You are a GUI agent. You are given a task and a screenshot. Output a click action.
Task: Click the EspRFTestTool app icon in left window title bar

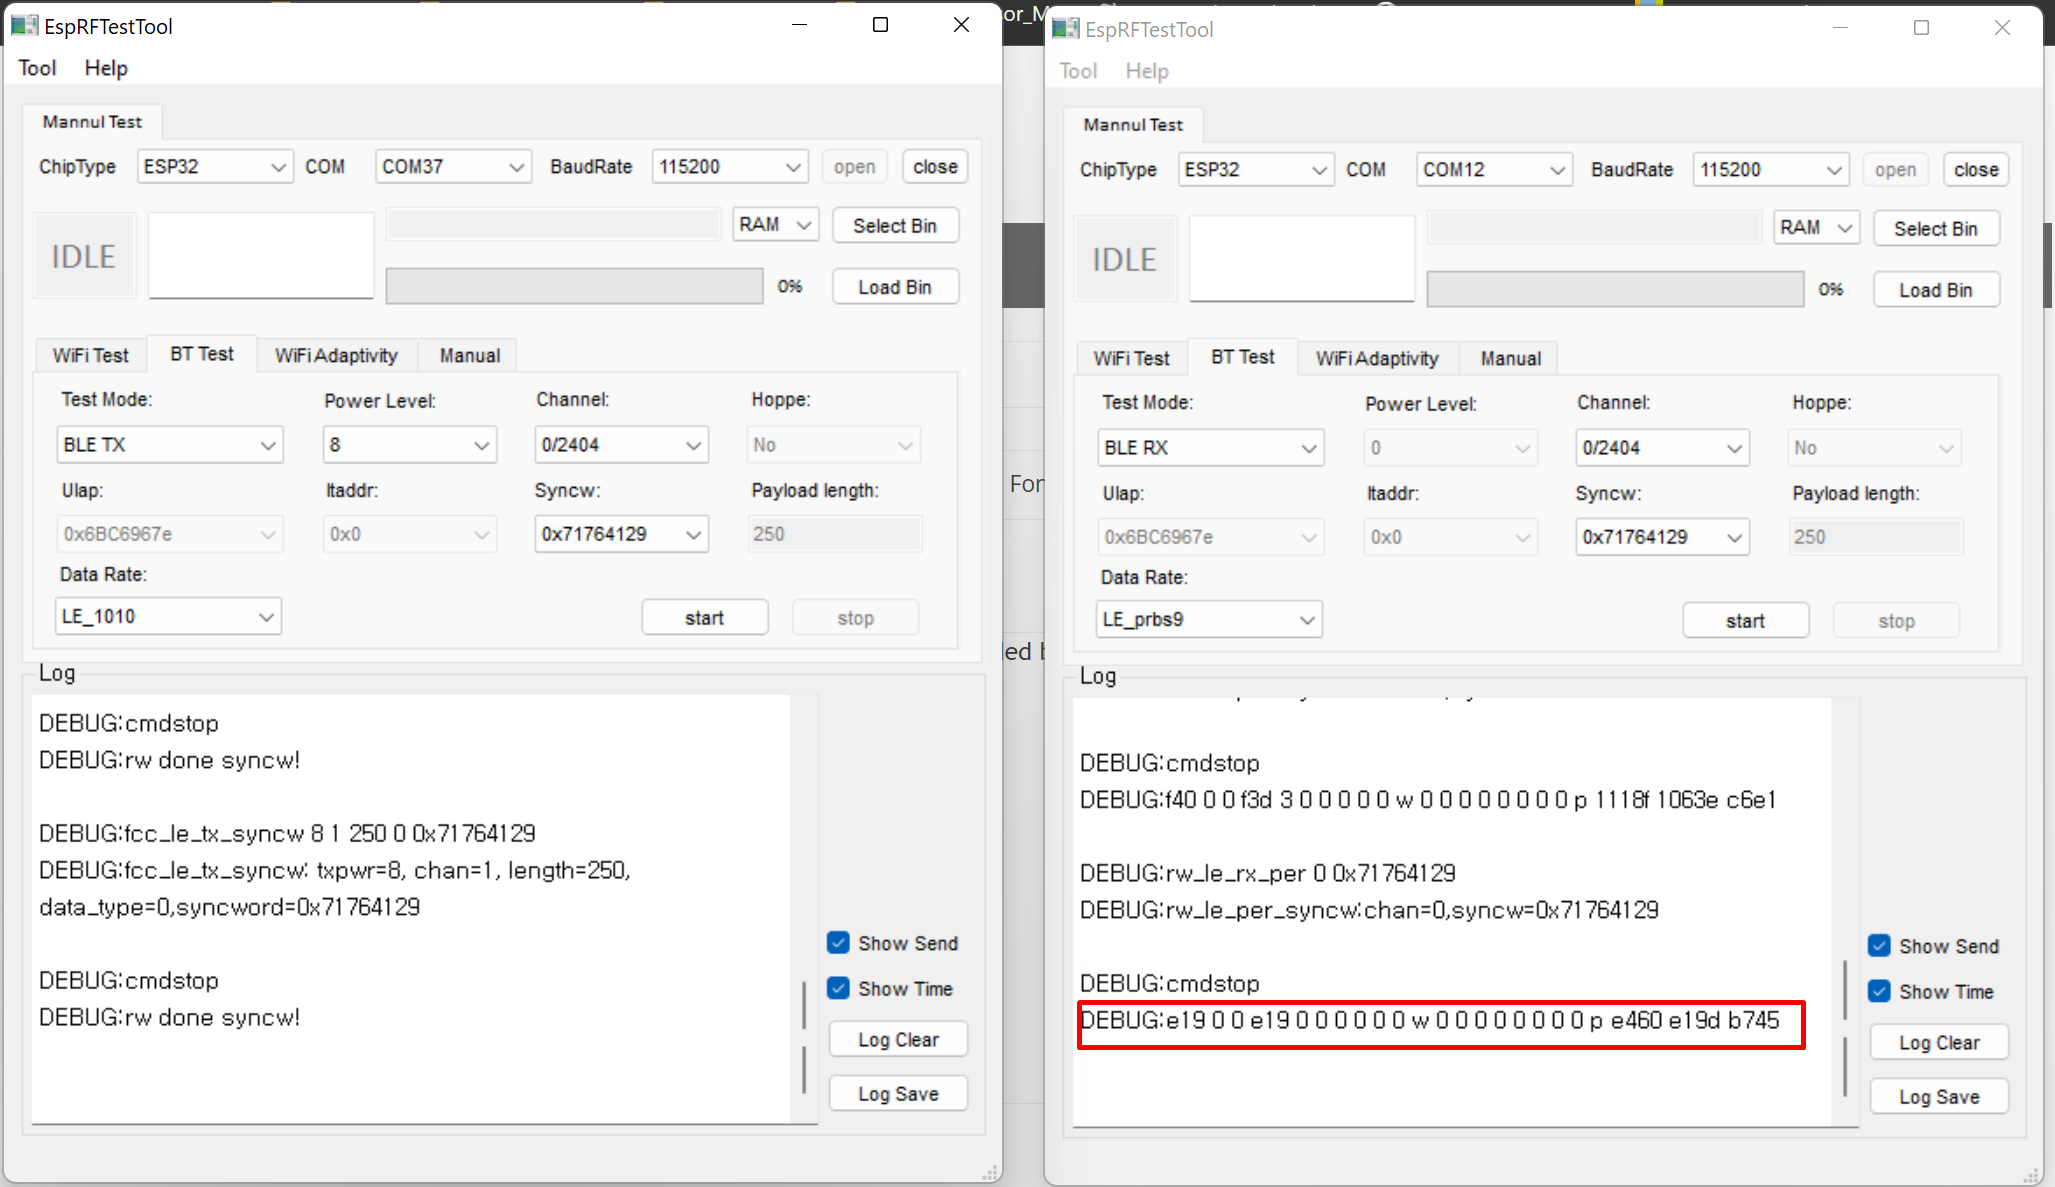(24, 25)
